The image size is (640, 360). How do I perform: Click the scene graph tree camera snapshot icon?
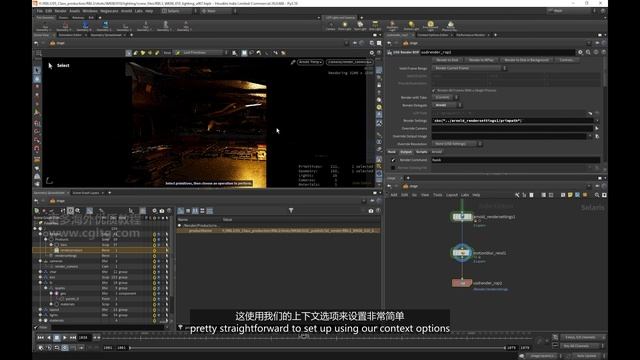162,211
